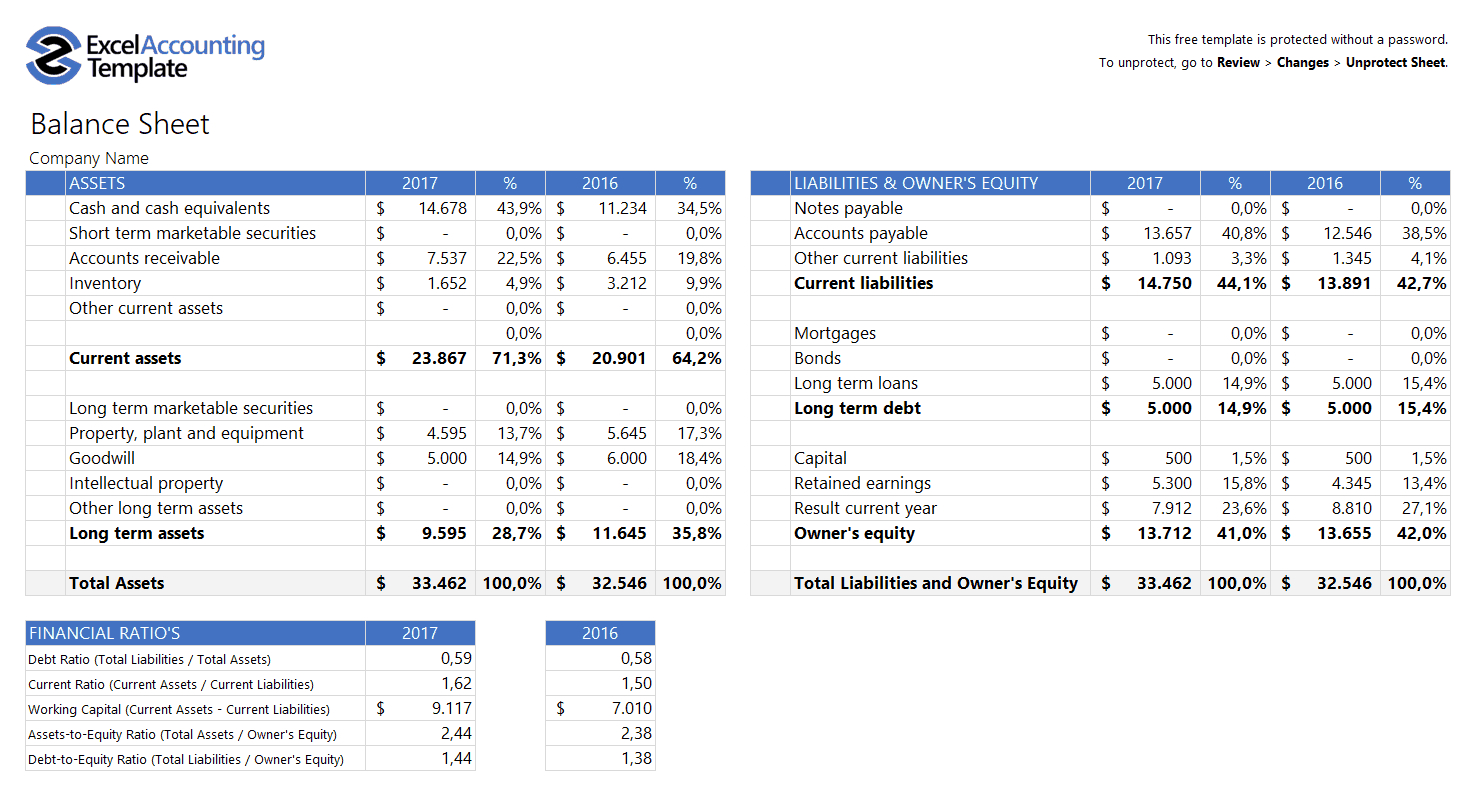Click the 'LIABILITIES & OWNER'S EQUITY' header cell
The width and height of the screenshot is (1476, 795).
pos(940,183)
